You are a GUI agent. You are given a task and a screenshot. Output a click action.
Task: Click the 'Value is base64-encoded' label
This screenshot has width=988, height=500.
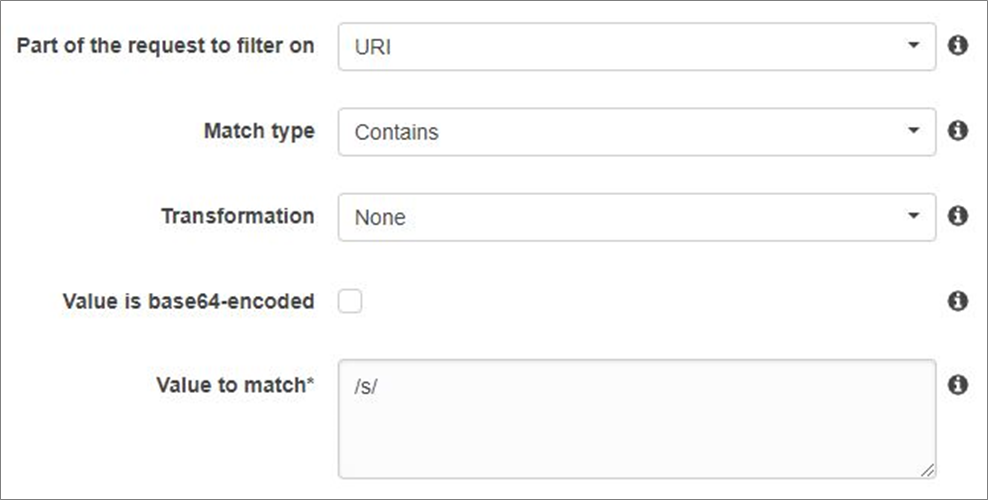click(188, 301)
